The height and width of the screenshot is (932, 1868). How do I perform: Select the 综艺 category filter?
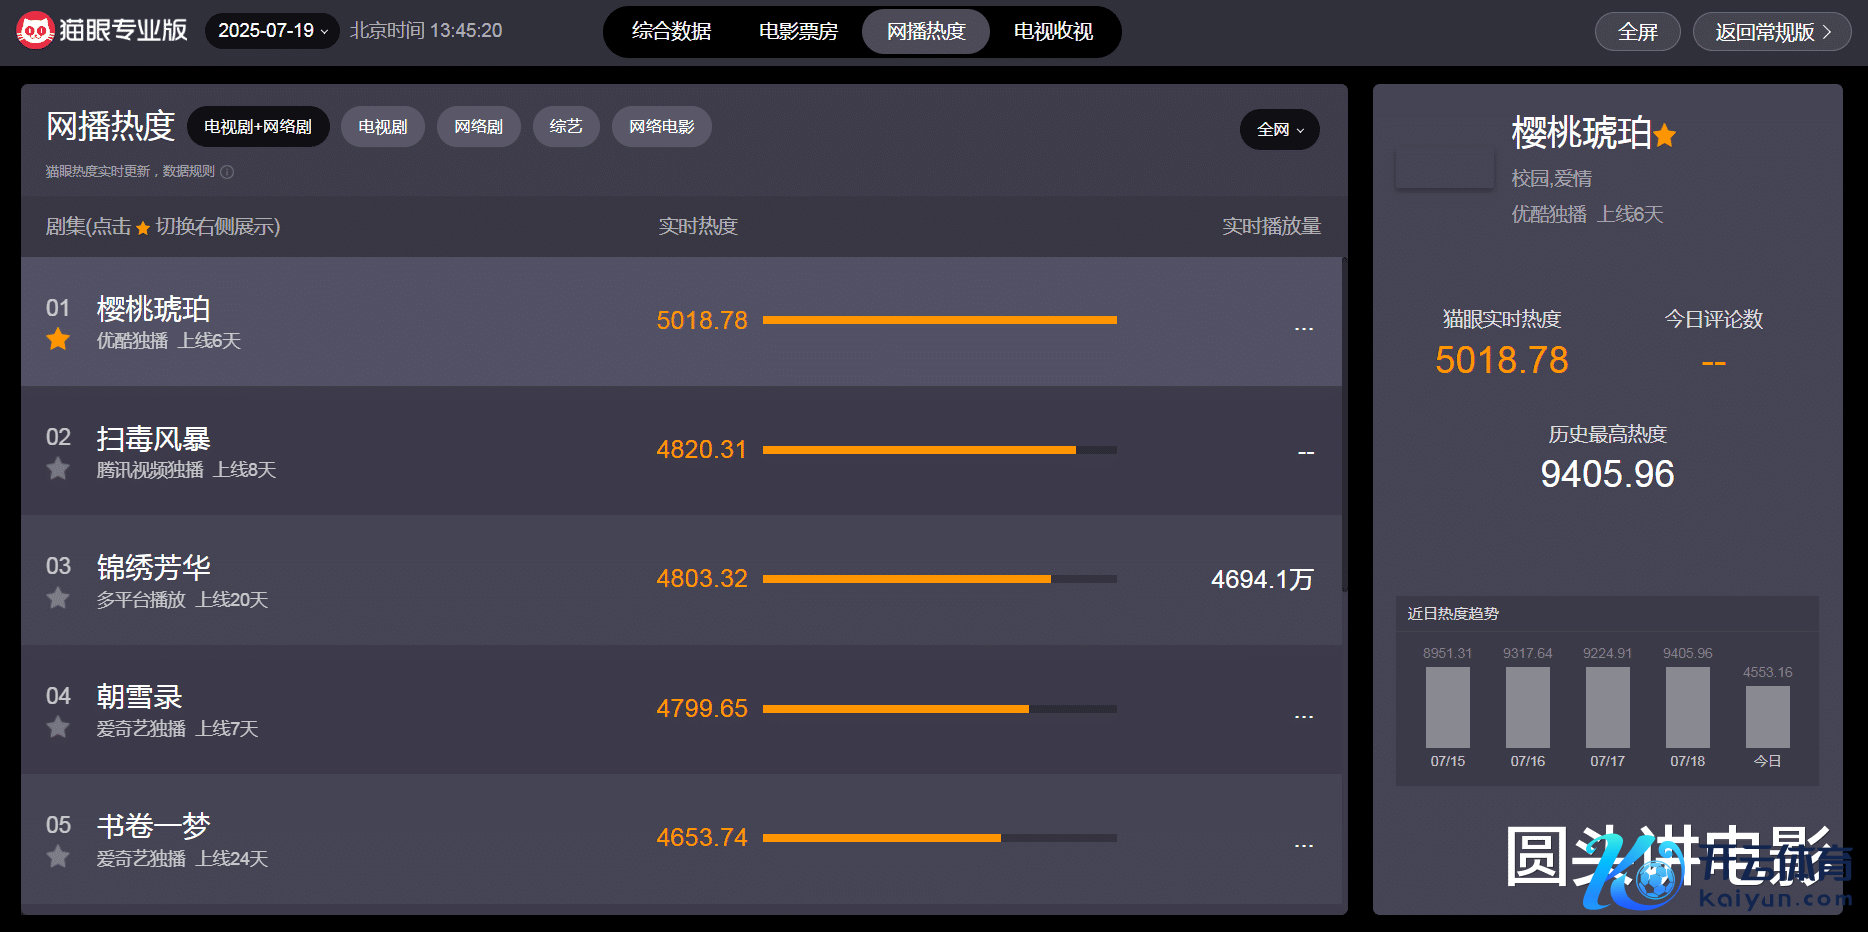click(566, 127)
